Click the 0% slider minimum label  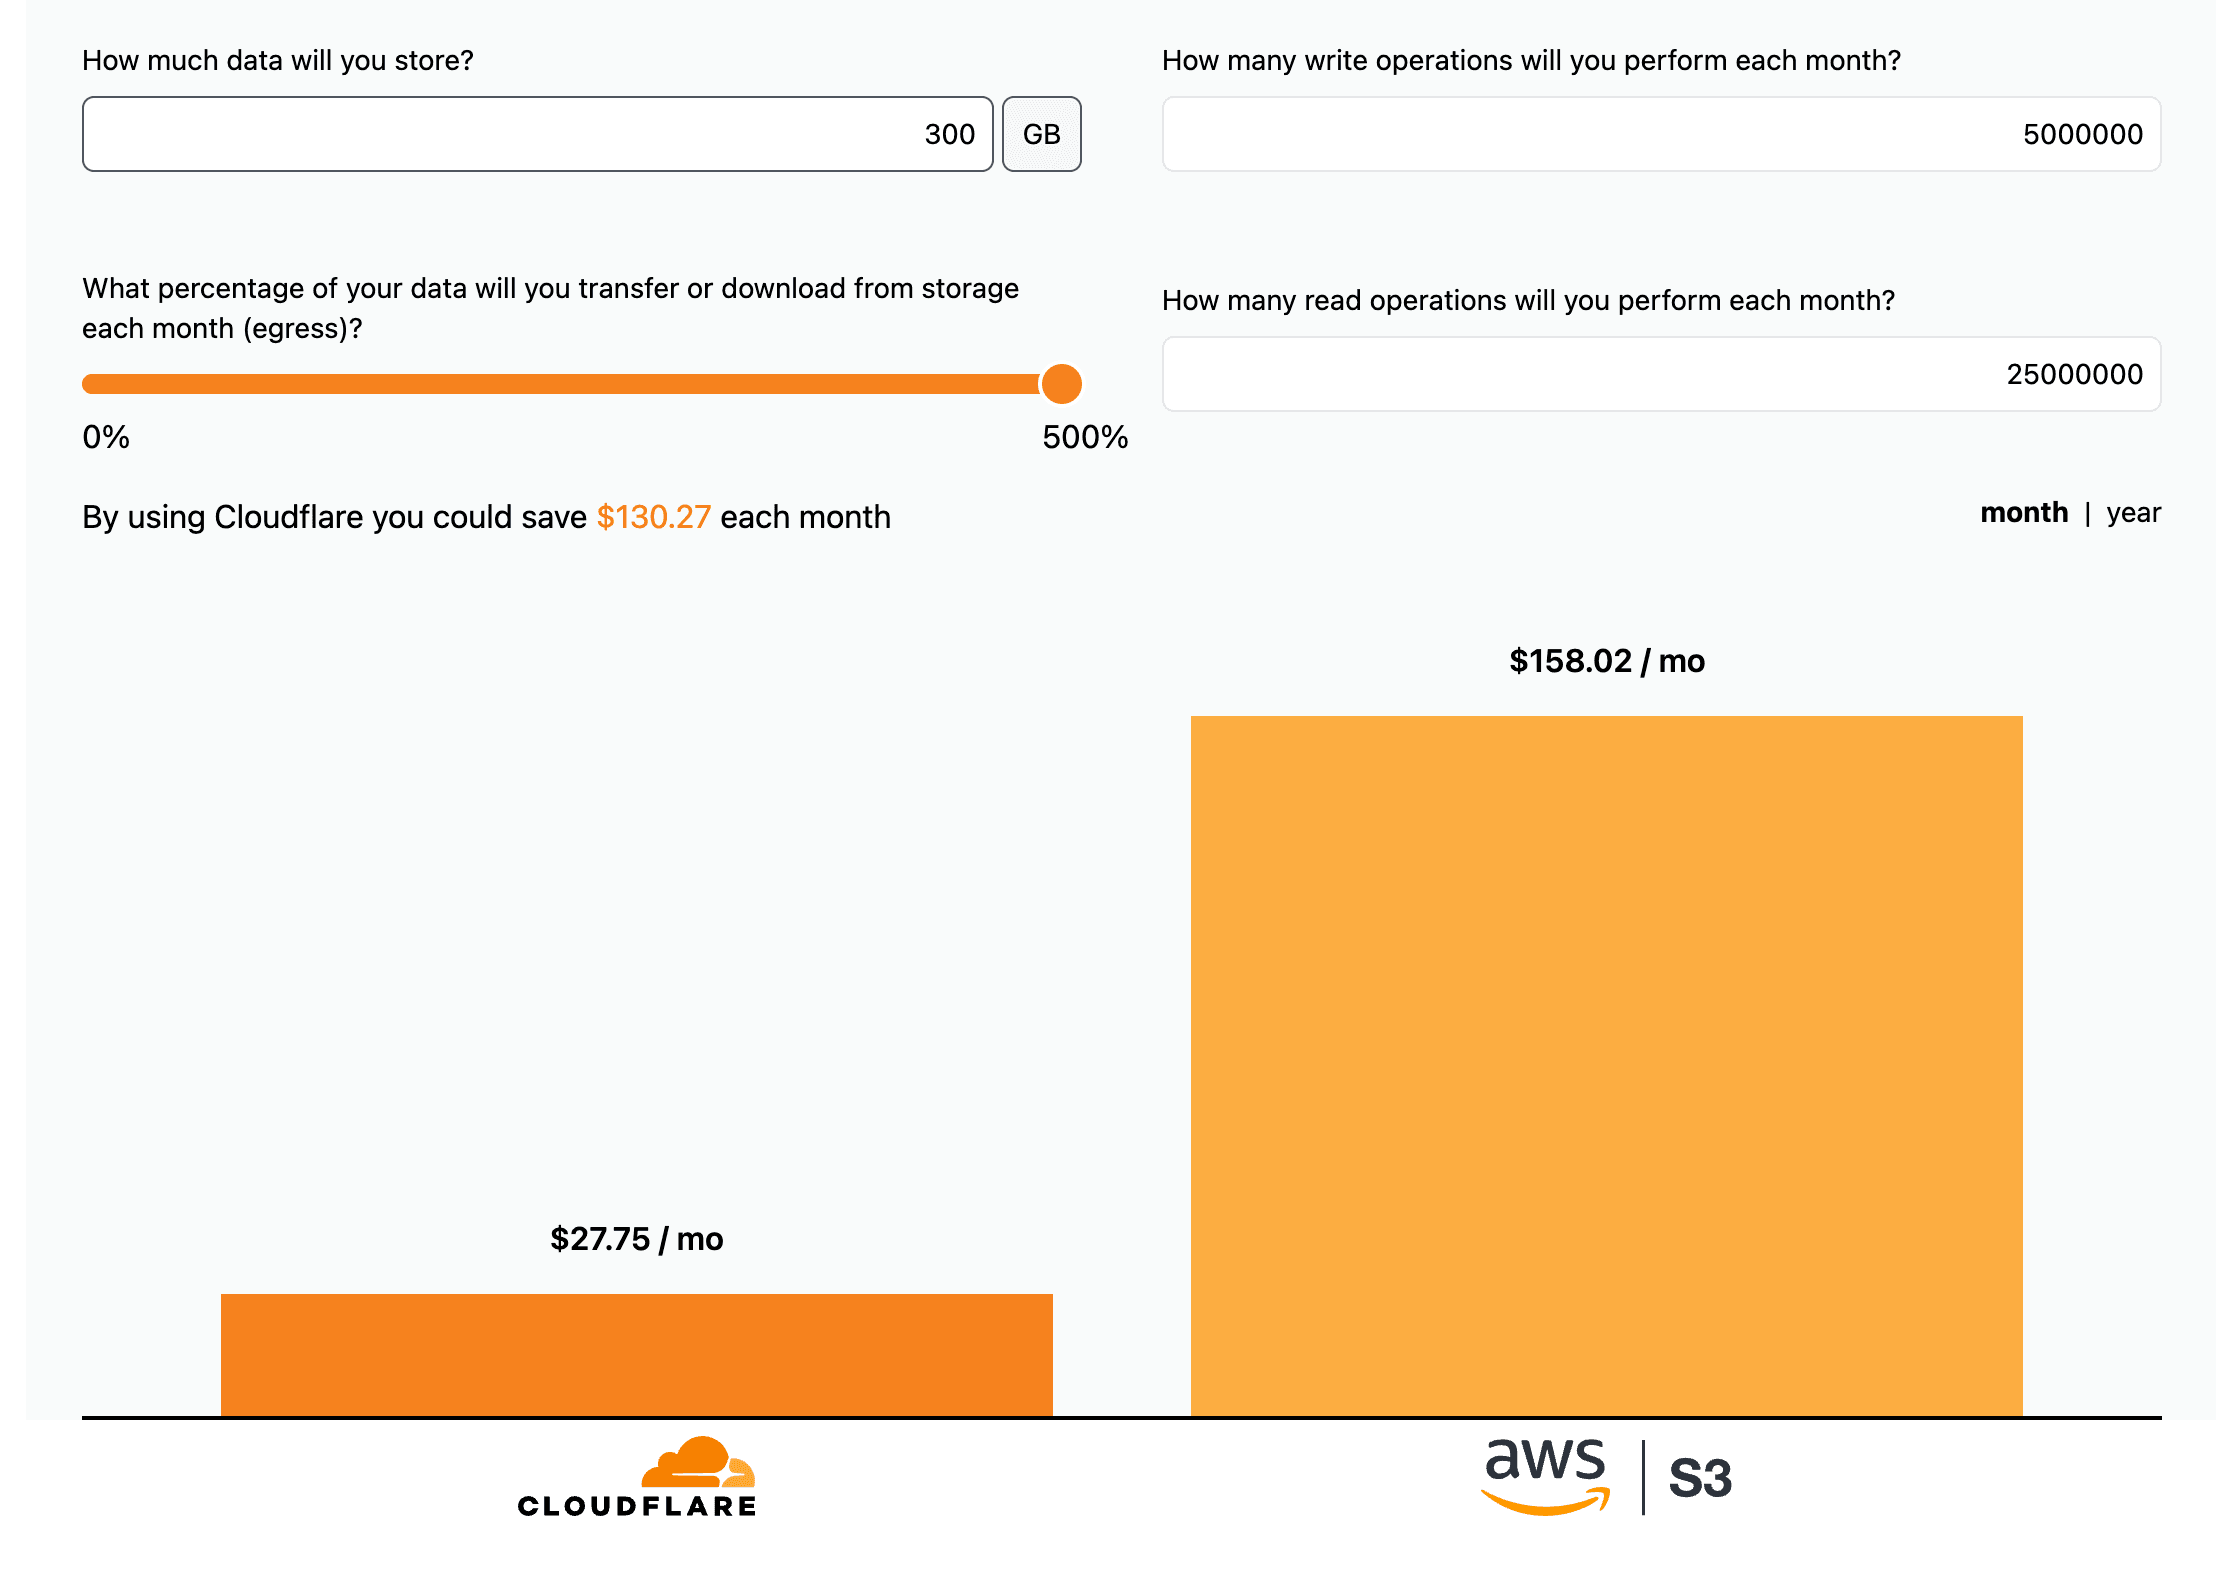click(106, 437)
